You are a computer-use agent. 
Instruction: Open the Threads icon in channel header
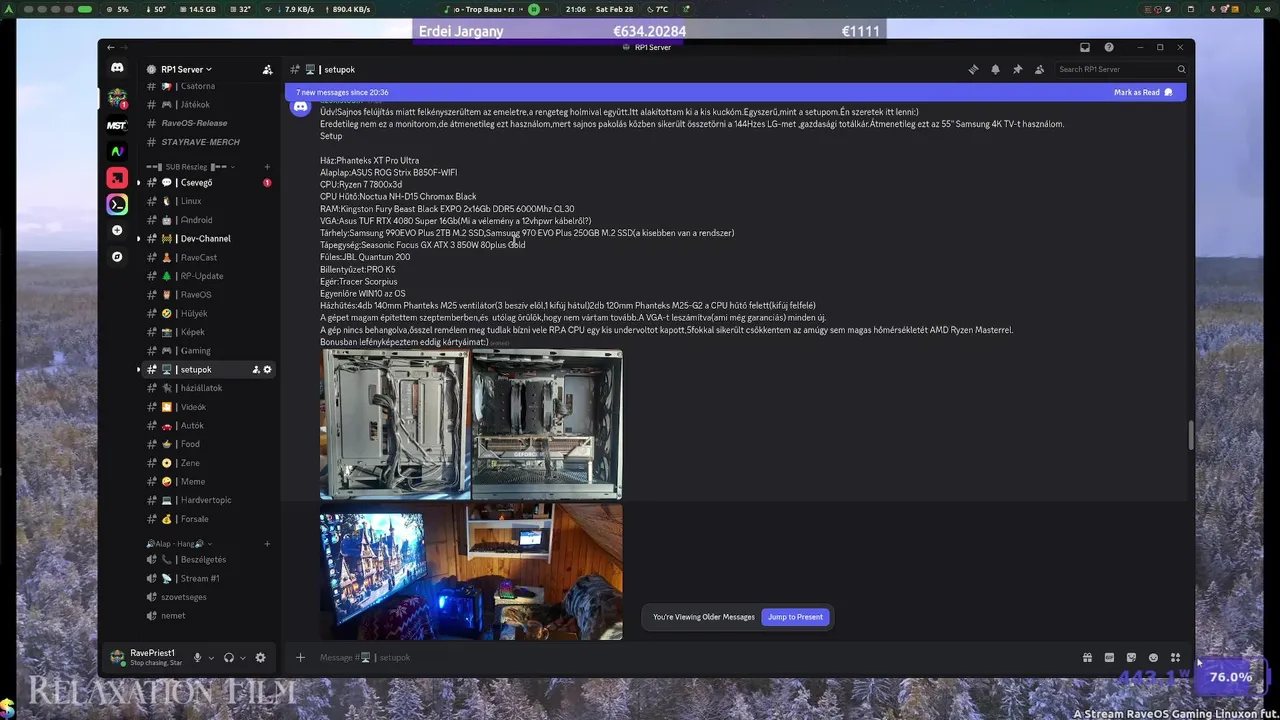(973, 70)
